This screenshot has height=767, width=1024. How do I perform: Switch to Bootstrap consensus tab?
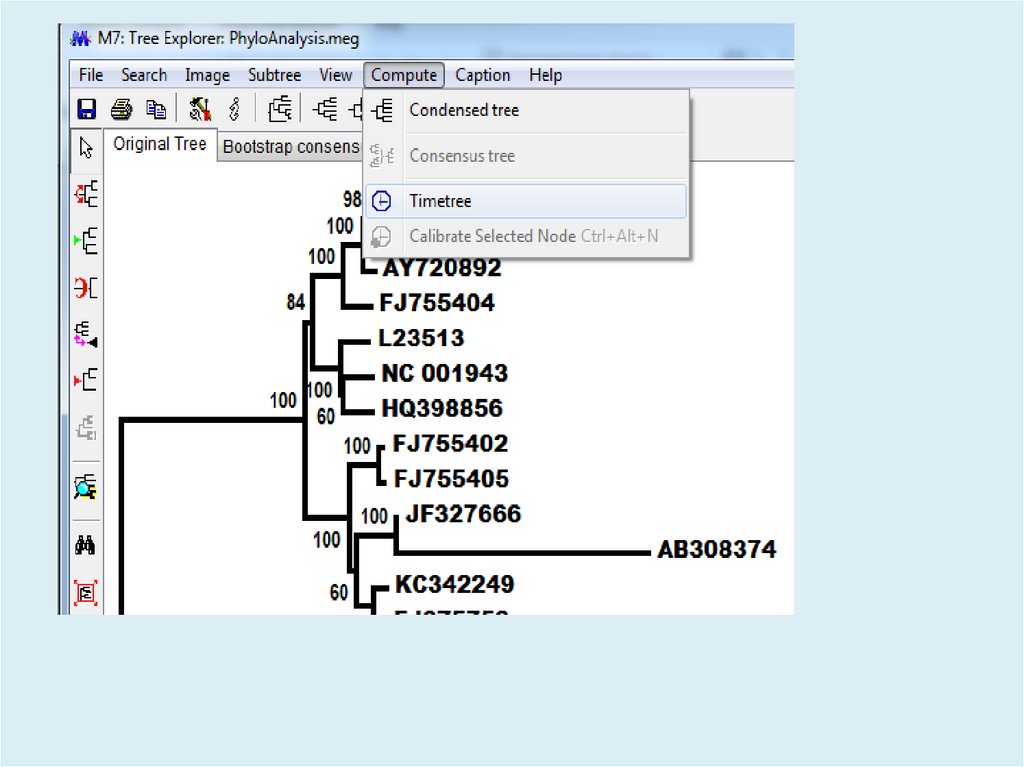(290, 146)
